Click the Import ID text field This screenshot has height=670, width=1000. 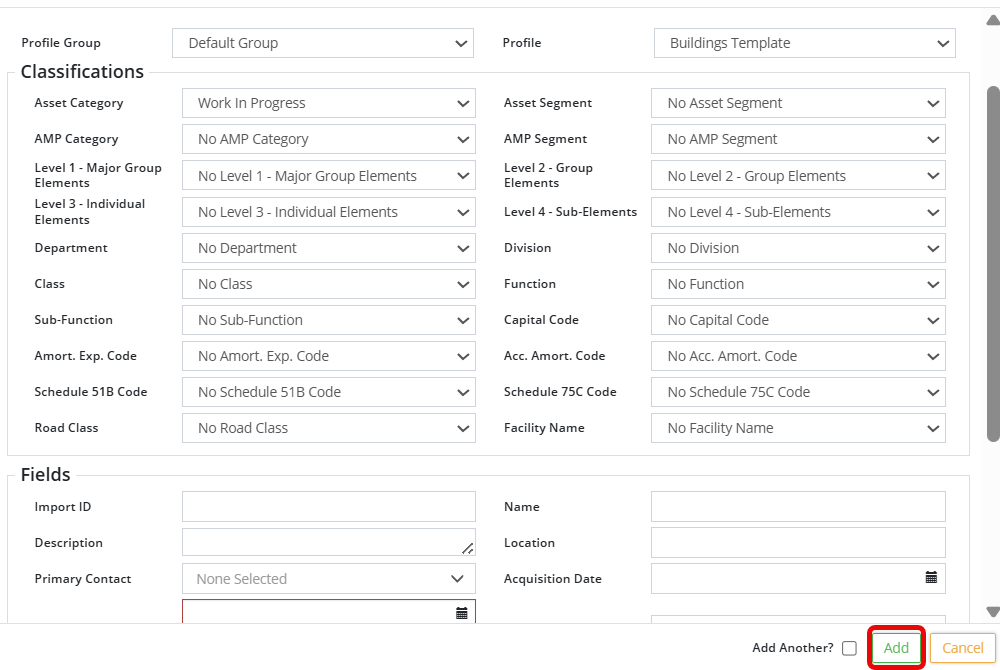pyautogui.click(x=328, y=507)
